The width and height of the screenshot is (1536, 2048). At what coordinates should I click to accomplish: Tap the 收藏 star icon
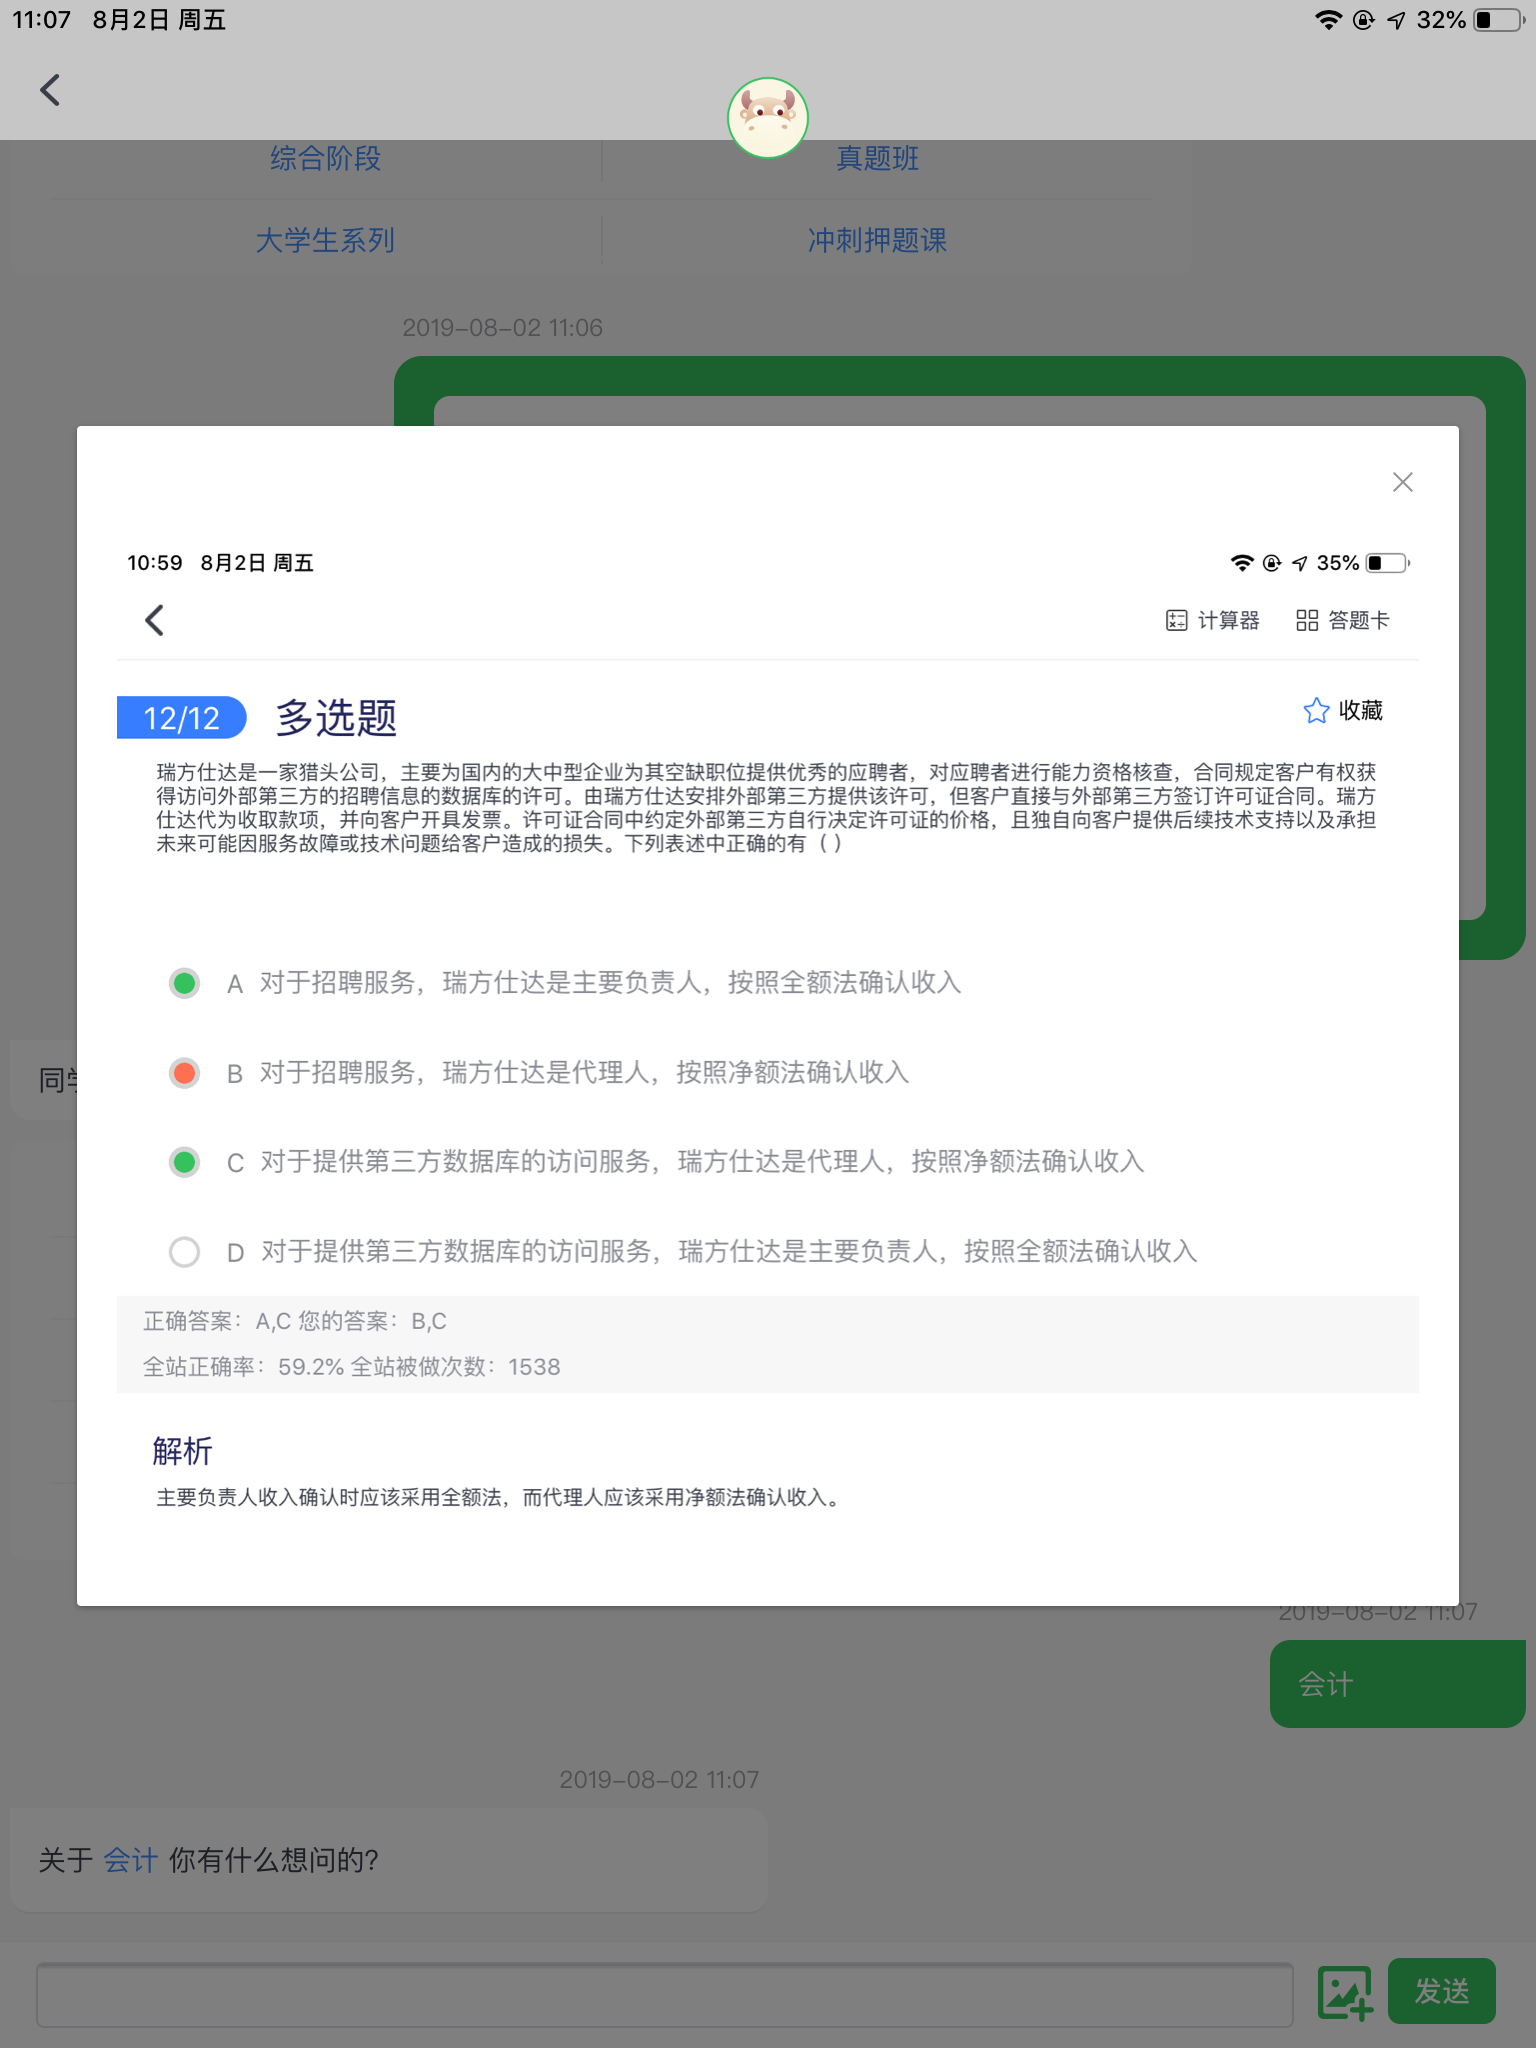coord(1316,710)
